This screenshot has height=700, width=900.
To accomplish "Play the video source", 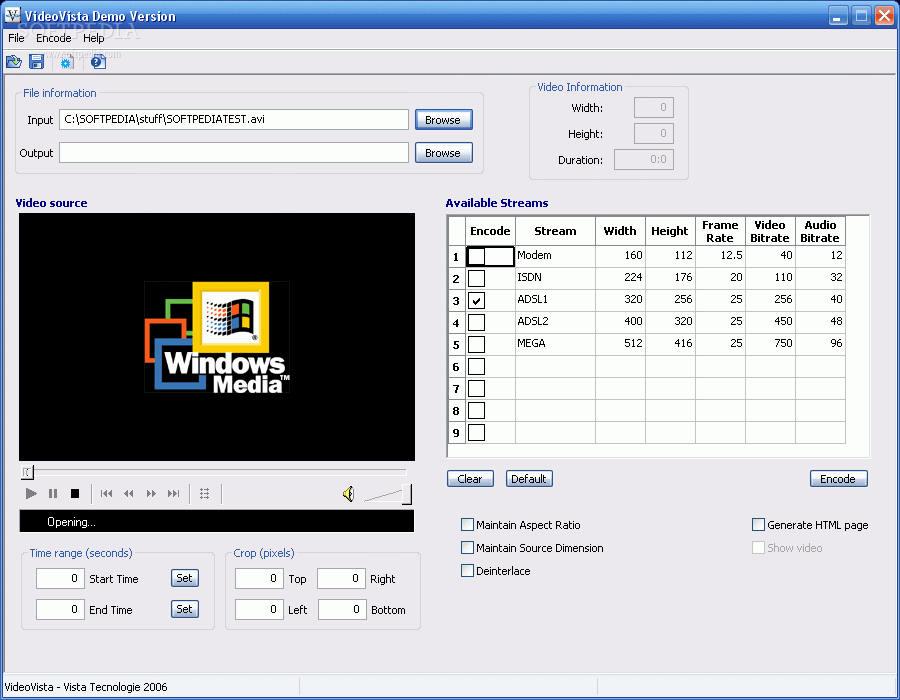I will (31, 493).
